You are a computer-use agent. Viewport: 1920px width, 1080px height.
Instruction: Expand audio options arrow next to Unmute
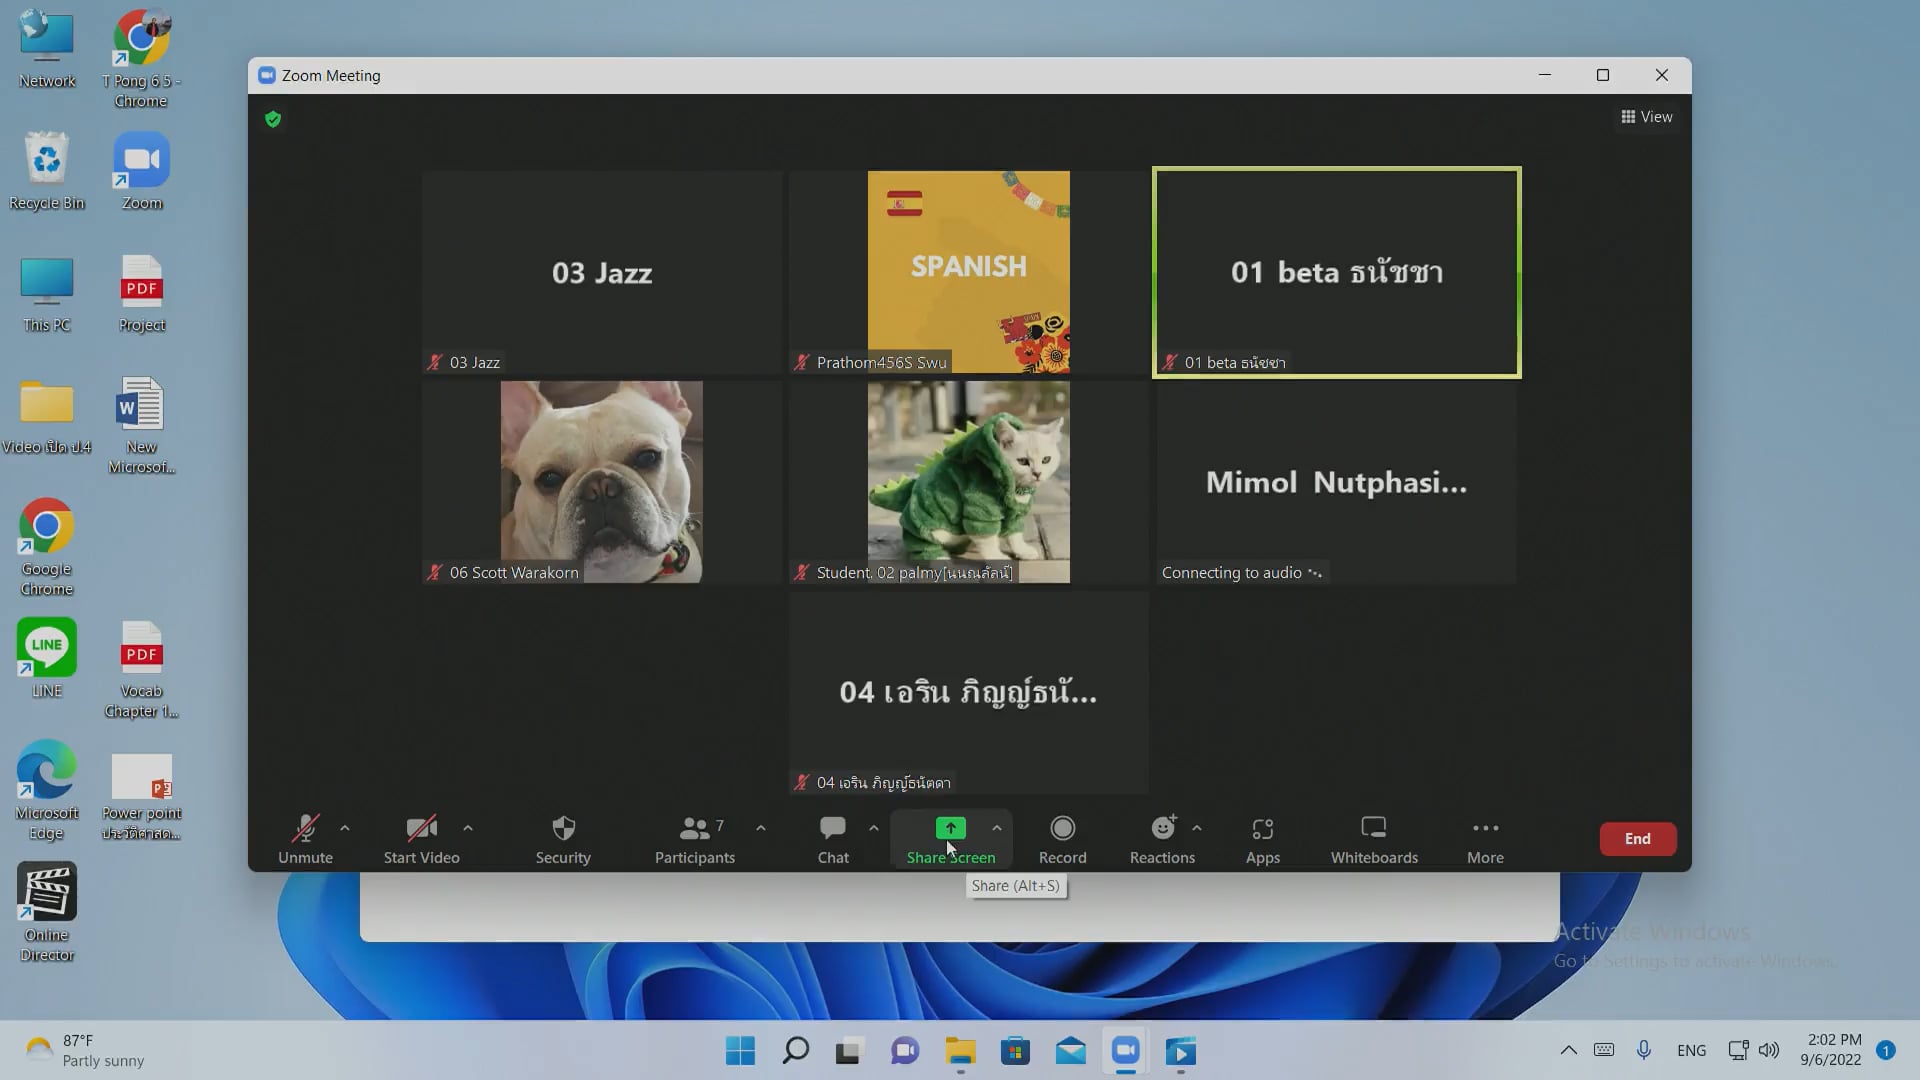coord(345,828)
